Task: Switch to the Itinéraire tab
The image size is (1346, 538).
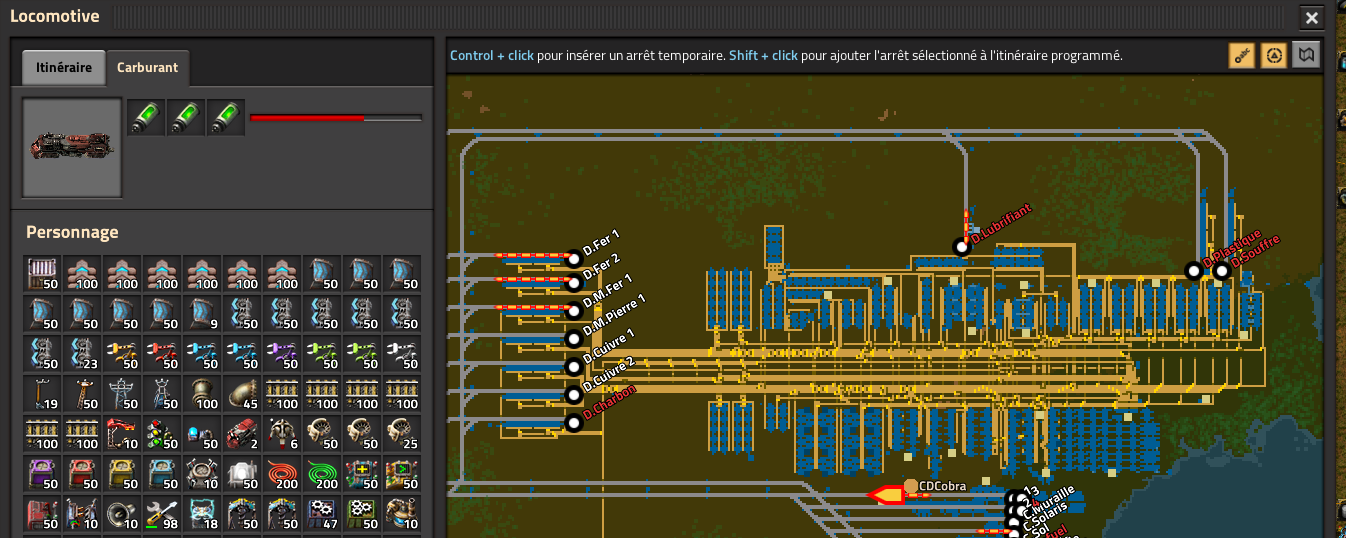Action: coord(64,68)
